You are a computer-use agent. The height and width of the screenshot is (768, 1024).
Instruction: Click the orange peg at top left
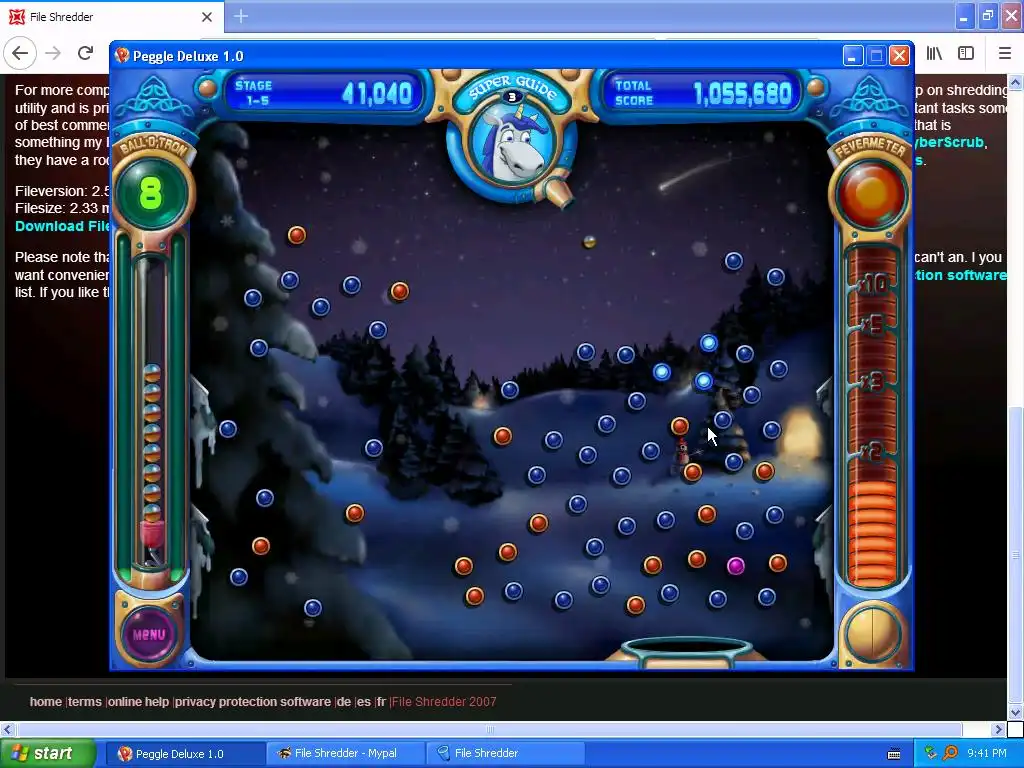pyautogui.click(x=297, y=234)
